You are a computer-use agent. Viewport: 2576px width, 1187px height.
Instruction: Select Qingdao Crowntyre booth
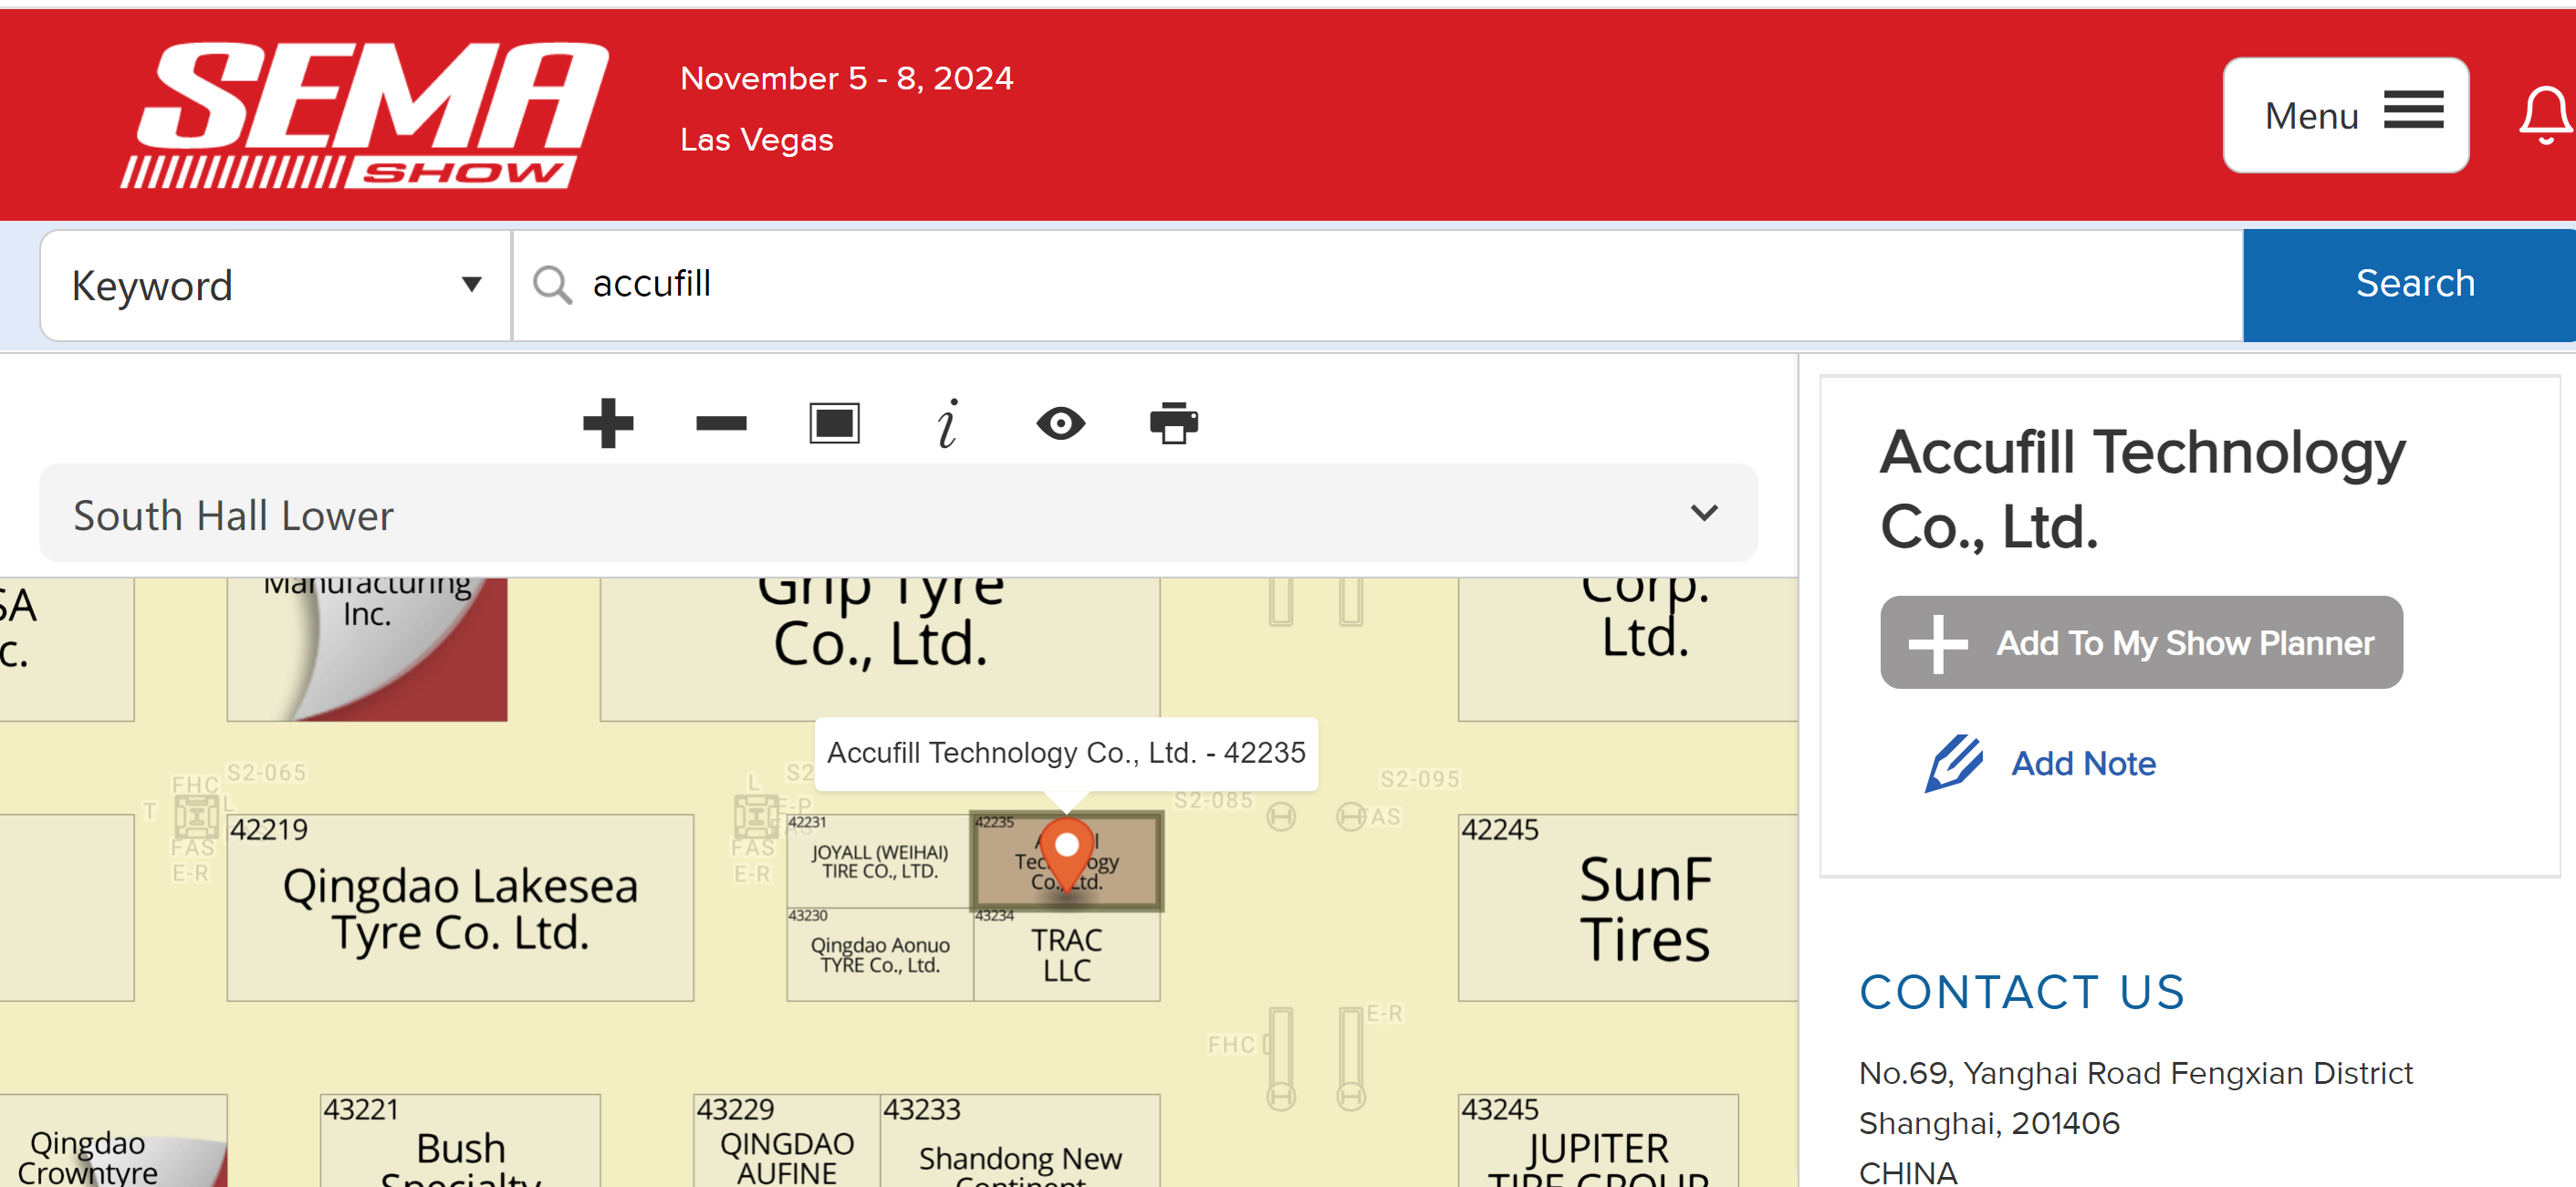pyautogui.click(x=113, y=1141)
